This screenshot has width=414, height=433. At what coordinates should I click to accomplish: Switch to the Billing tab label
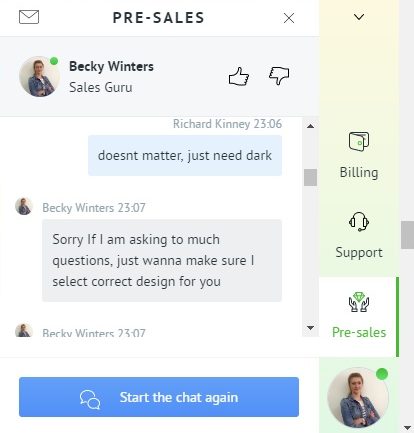click(359, 173)
